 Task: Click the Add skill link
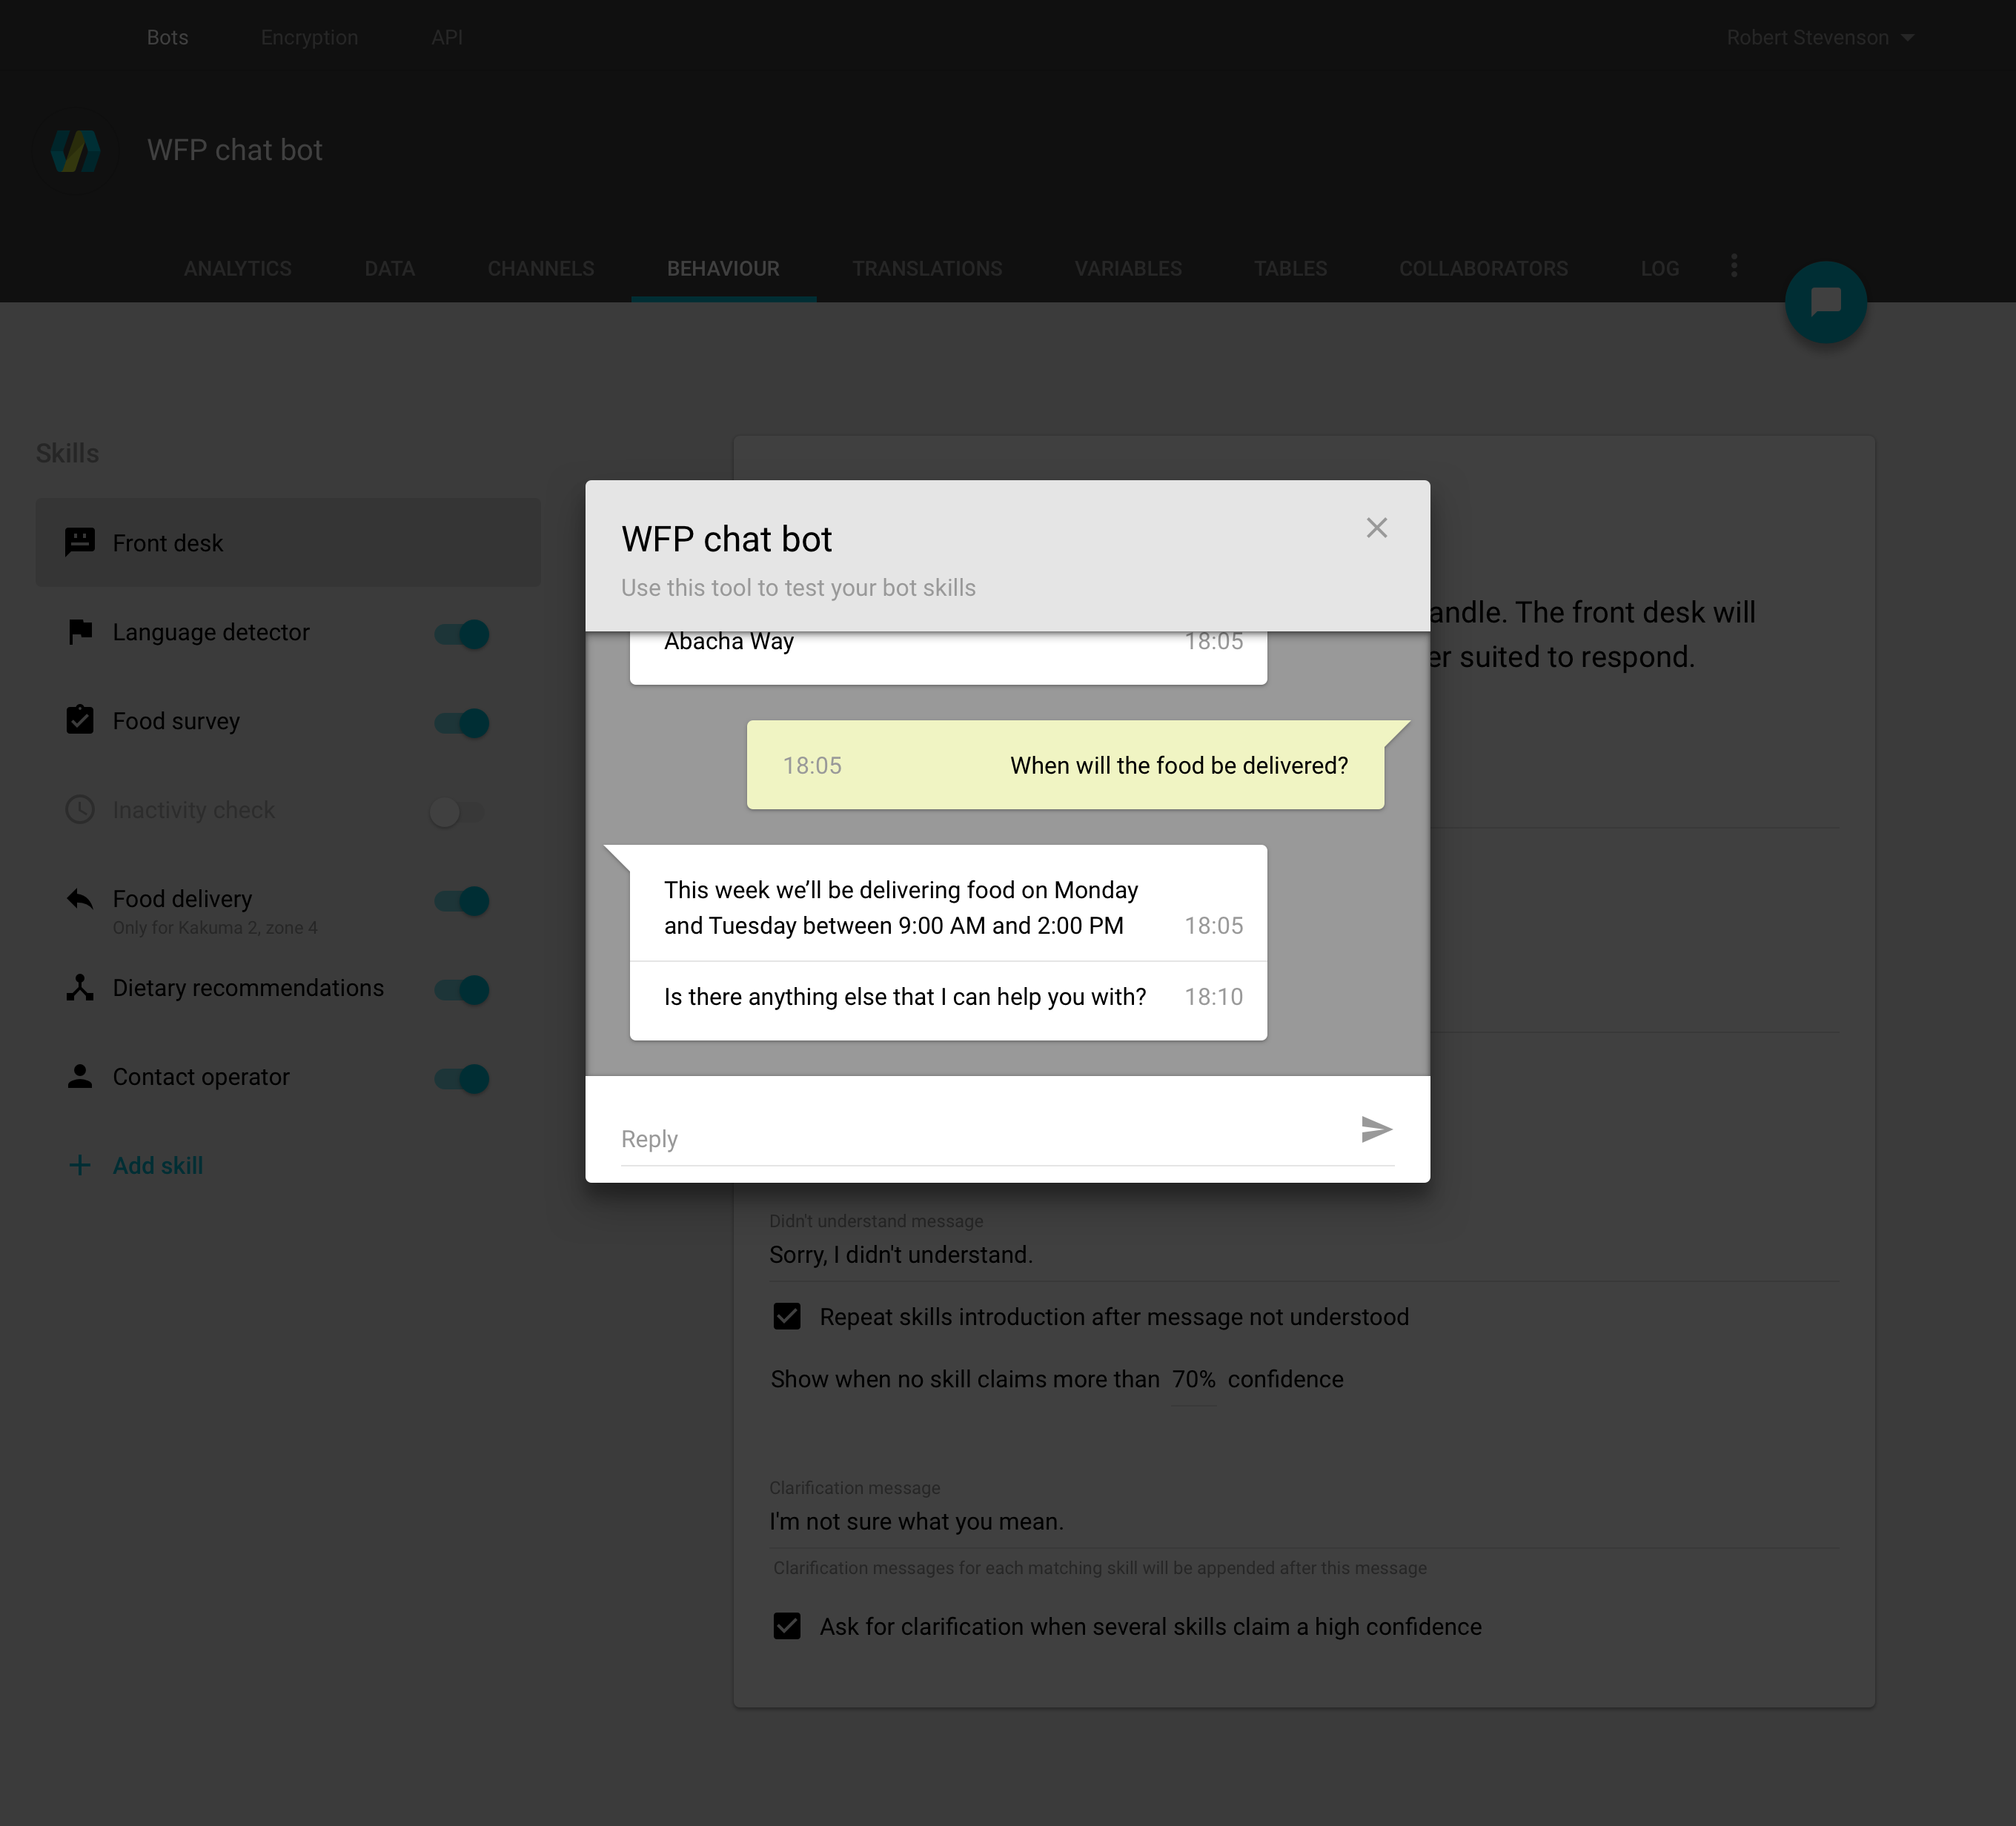(158, 1165)
